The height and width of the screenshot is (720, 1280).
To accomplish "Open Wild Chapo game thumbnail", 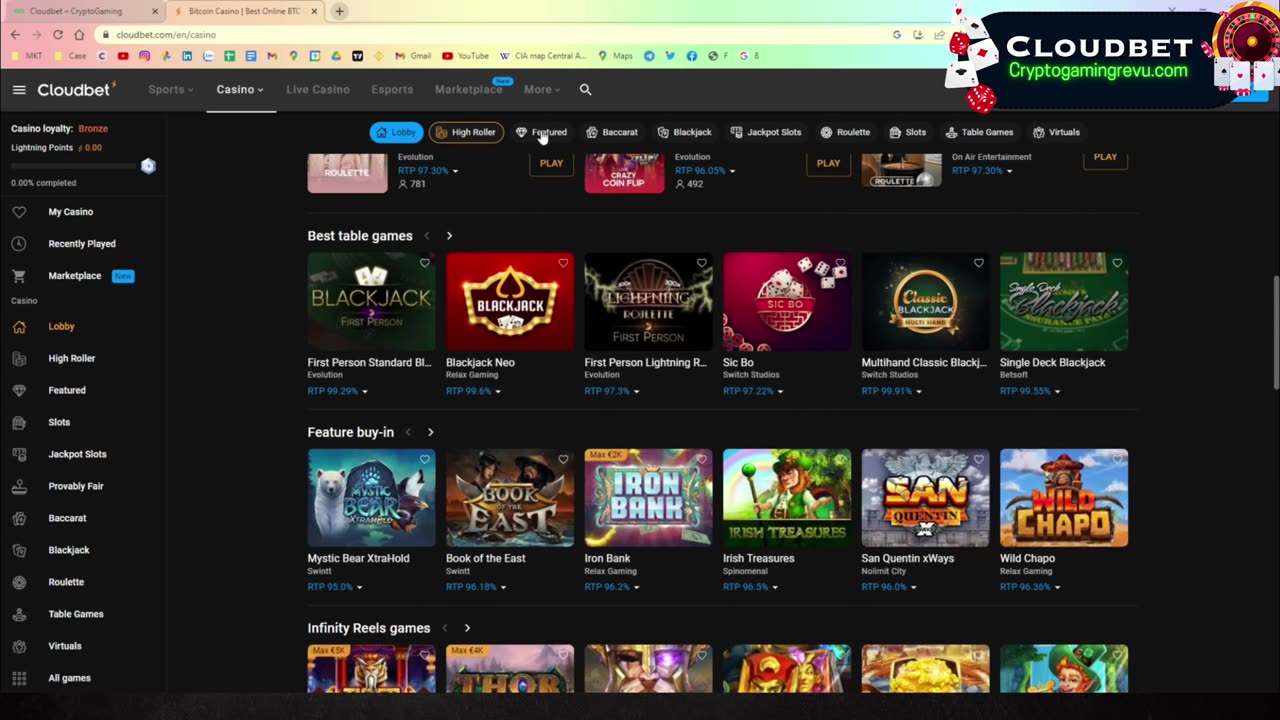I will point(1064,498).
